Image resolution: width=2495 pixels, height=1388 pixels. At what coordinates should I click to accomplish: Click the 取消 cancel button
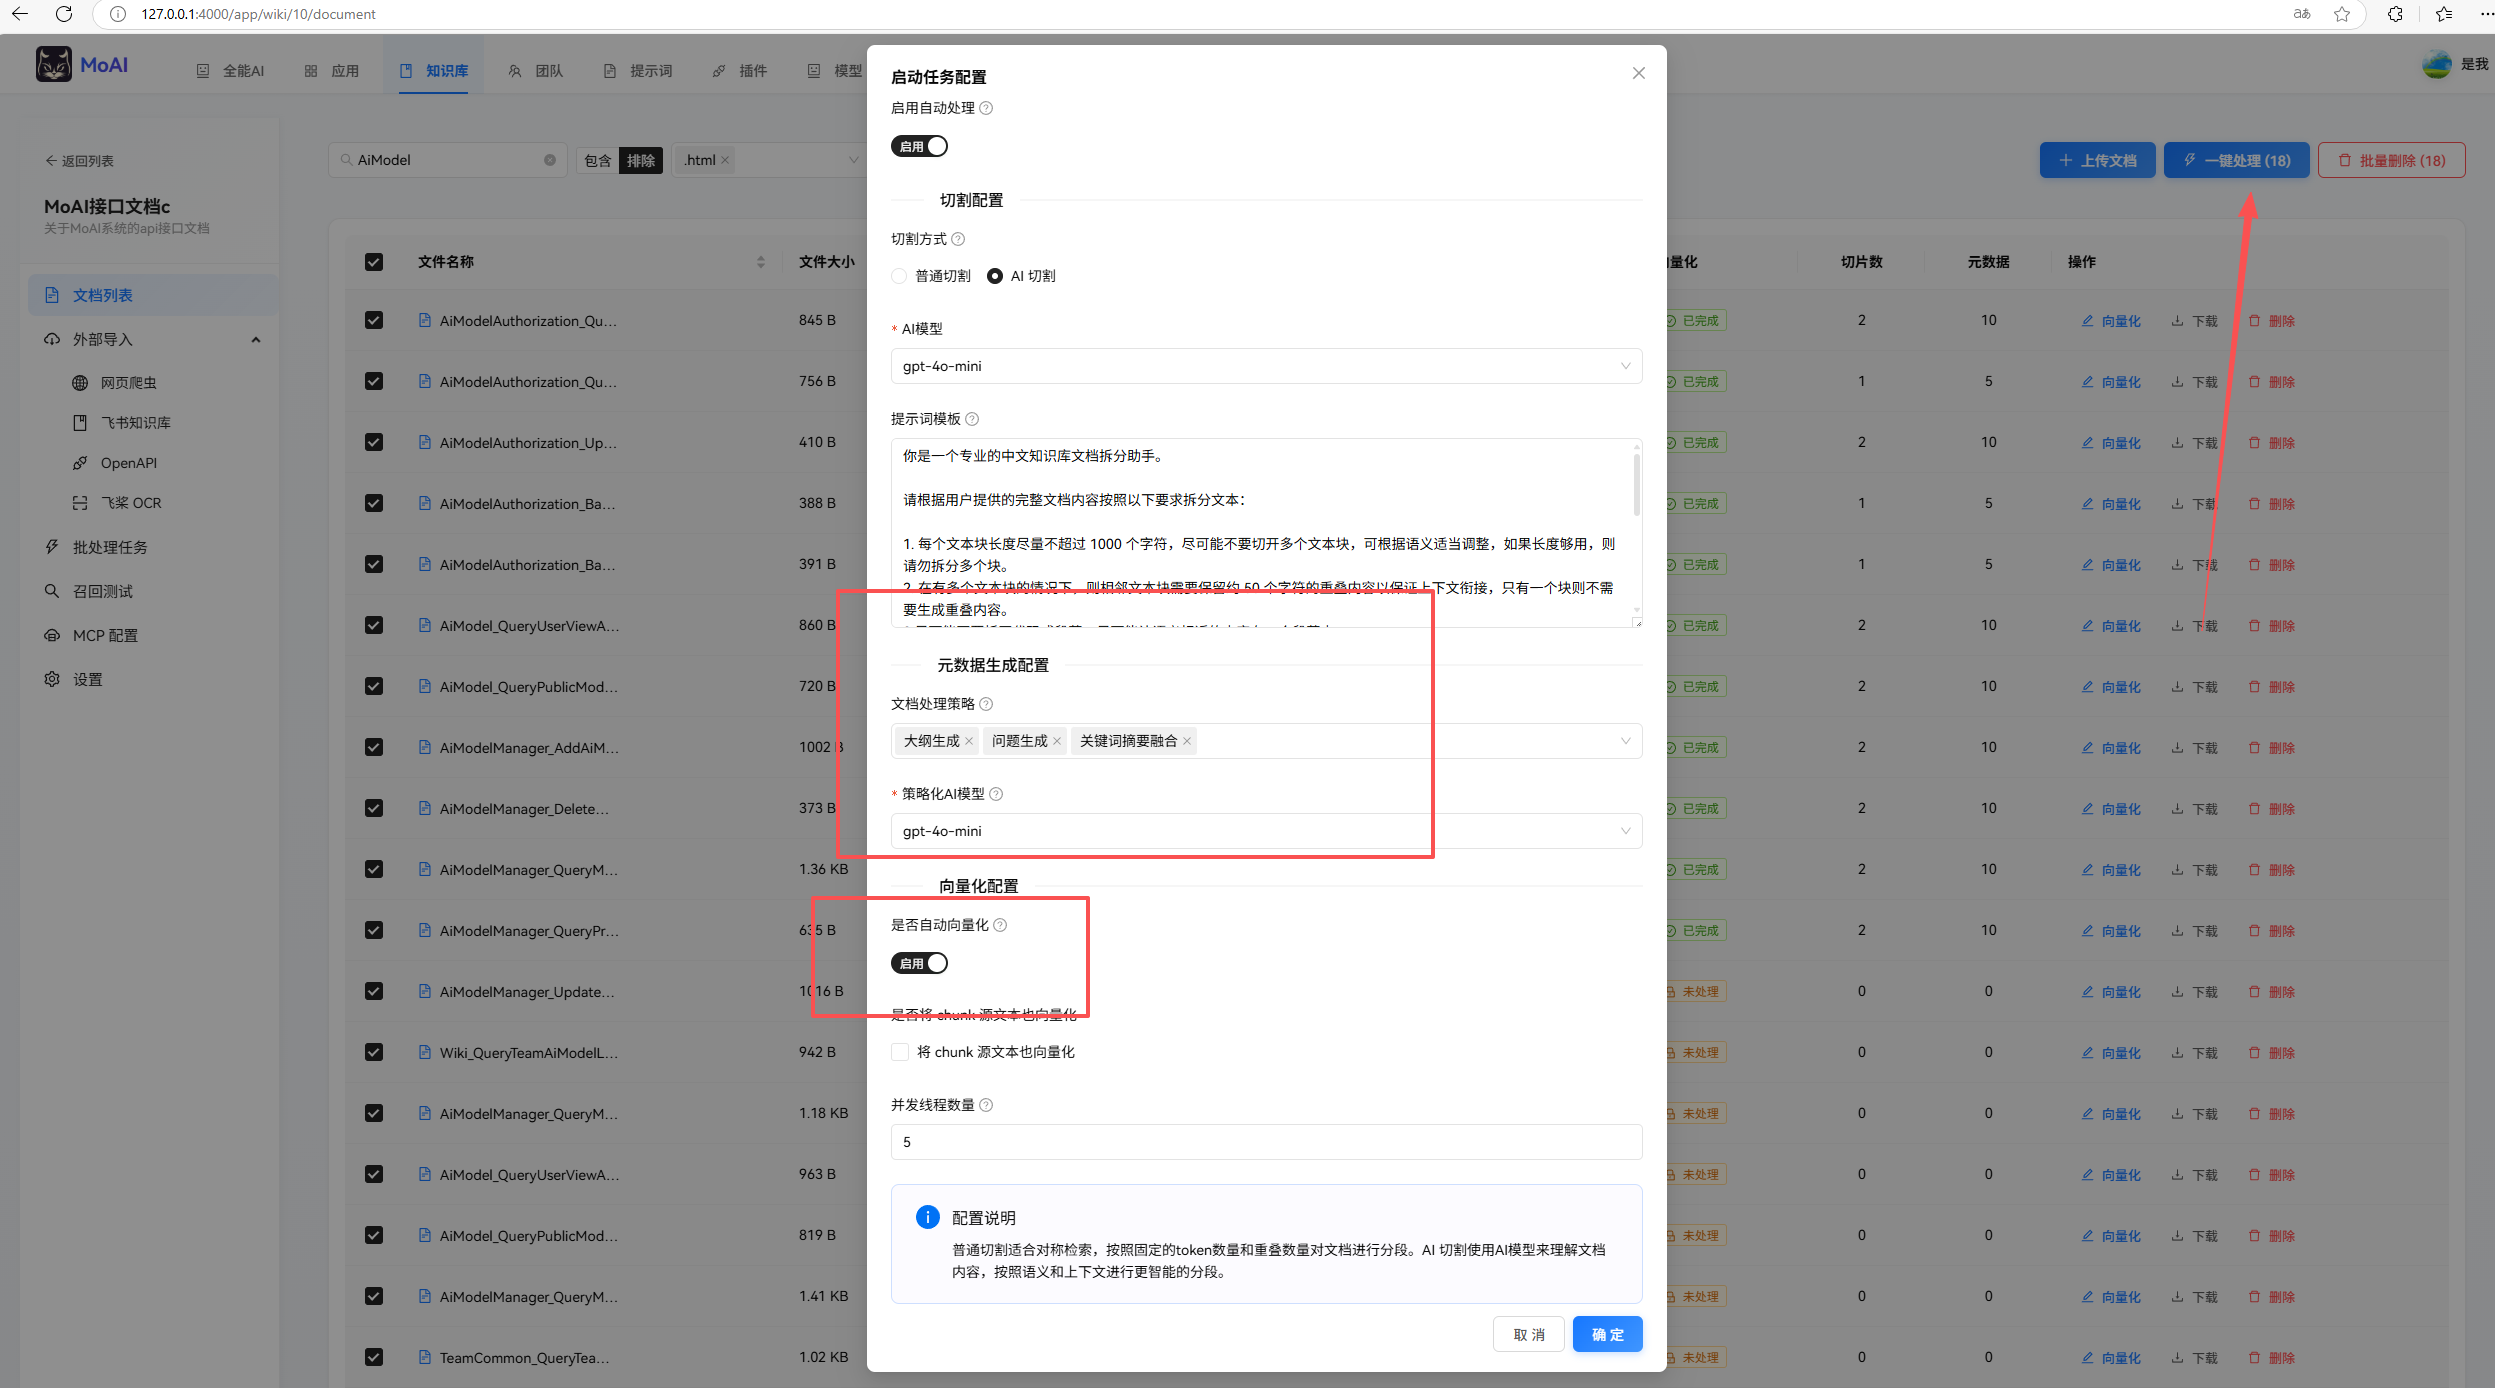(1528, 1334)
